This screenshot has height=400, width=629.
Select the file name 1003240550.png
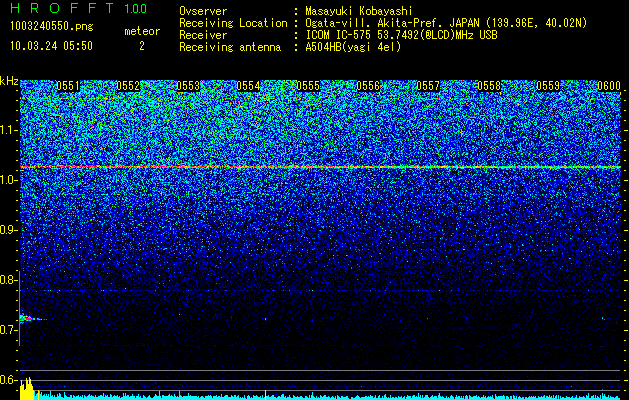[x=52, y=26]
